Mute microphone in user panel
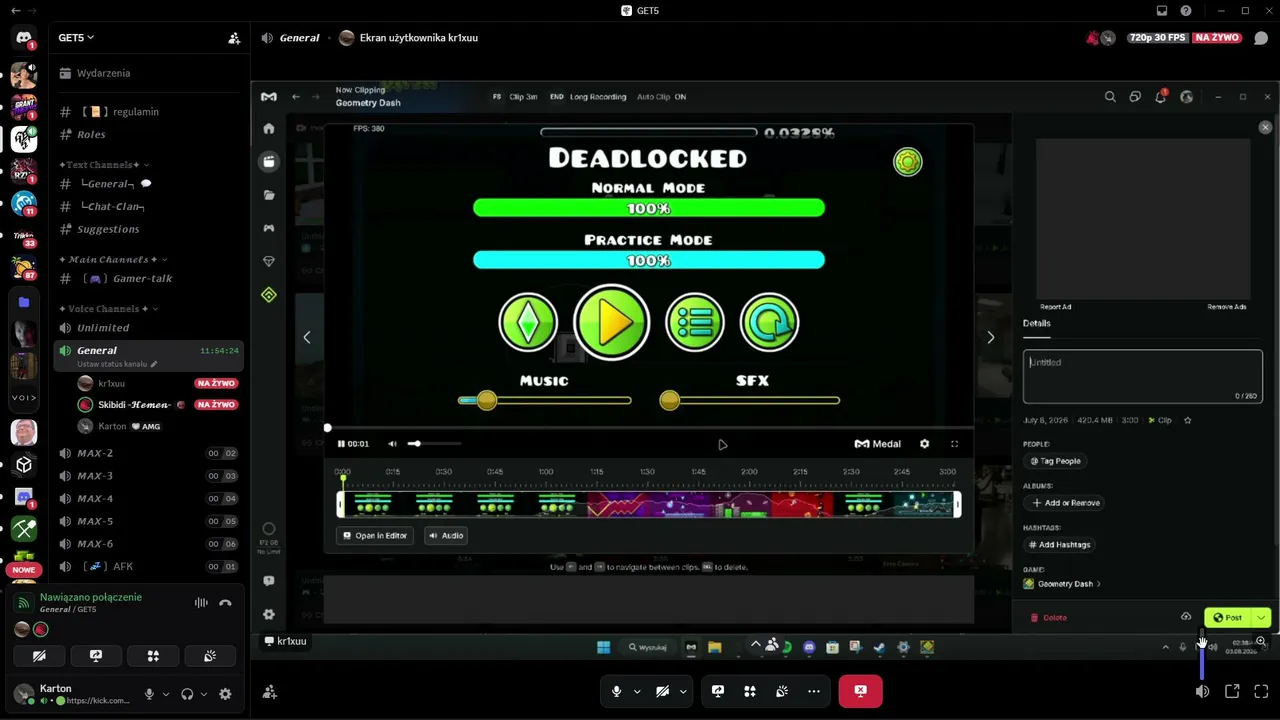 pos(149,694)
